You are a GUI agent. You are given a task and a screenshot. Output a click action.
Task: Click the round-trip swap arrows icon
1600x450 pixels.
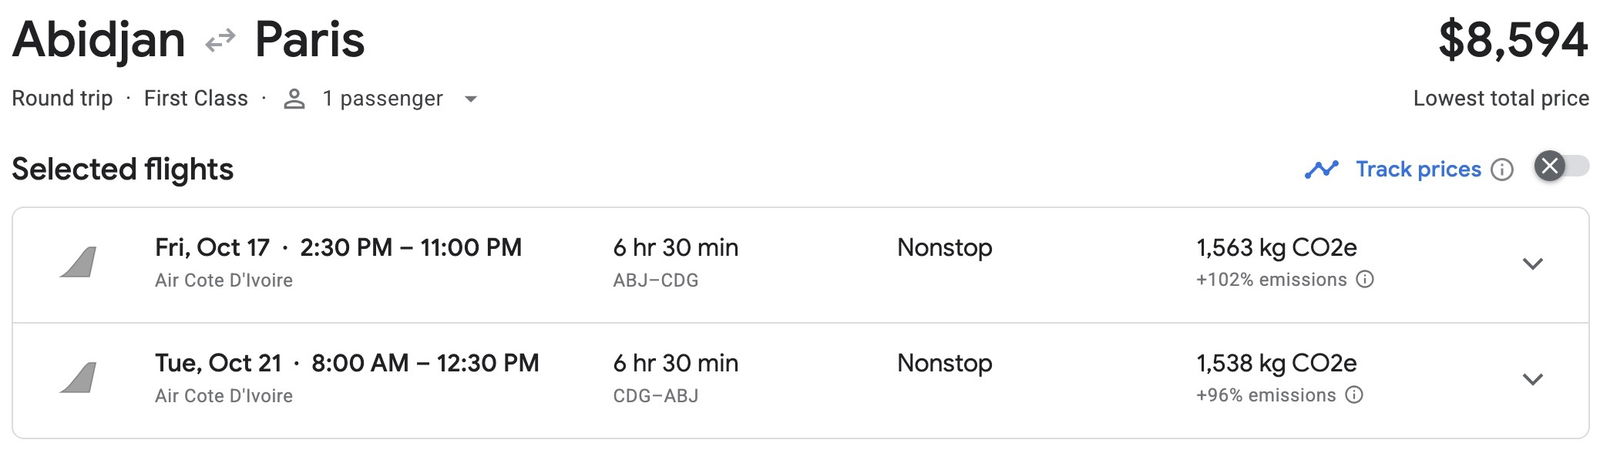point(220,40)
